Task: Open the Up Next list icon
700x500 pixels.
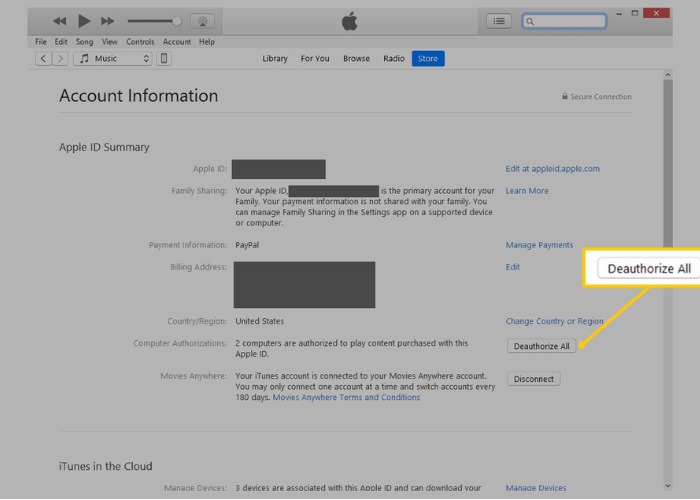Action: tap(499, 21)
